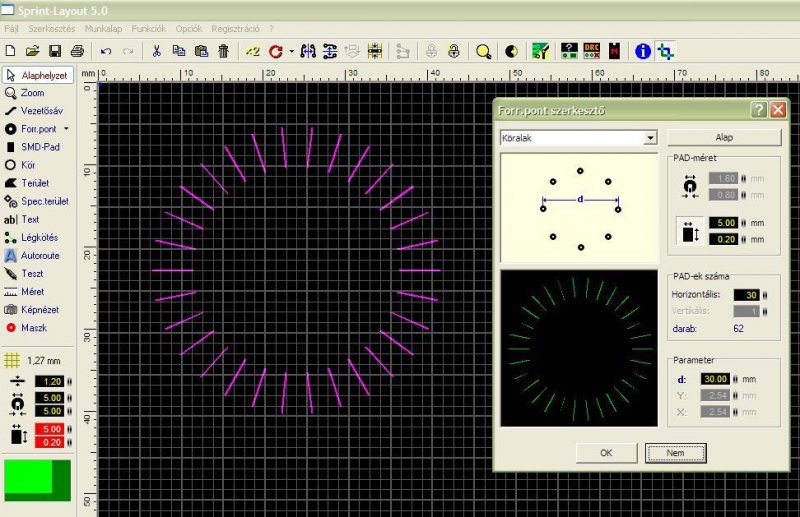This screenshot has width=800, height=517.
Task: Click the diameter d: 30.00 field
Action: click(x=715, y=379)
